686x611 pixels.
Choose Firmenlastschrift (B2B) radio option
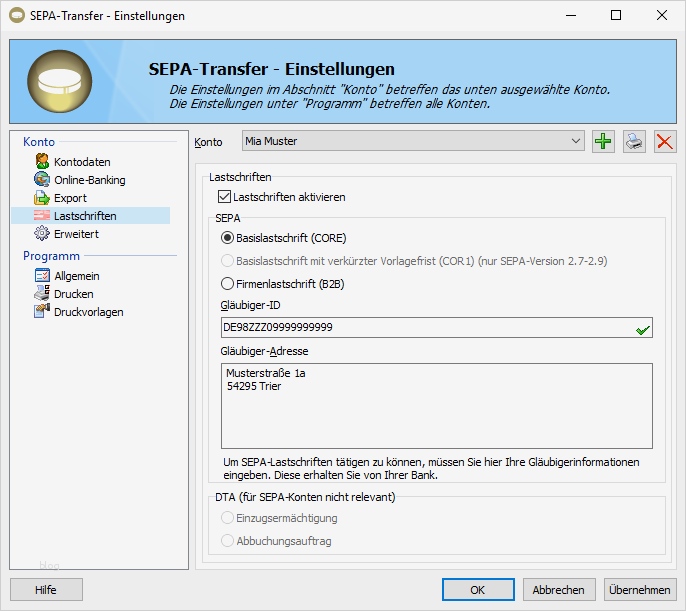click(x=227, y=284)
